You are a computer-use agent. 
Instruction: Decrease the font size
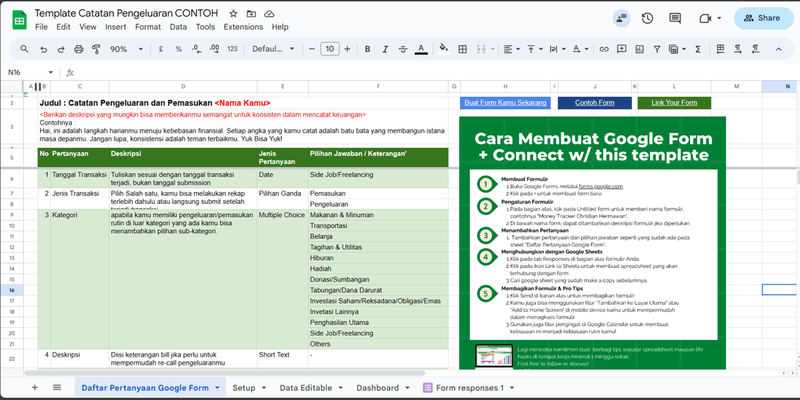click(312, 49)
